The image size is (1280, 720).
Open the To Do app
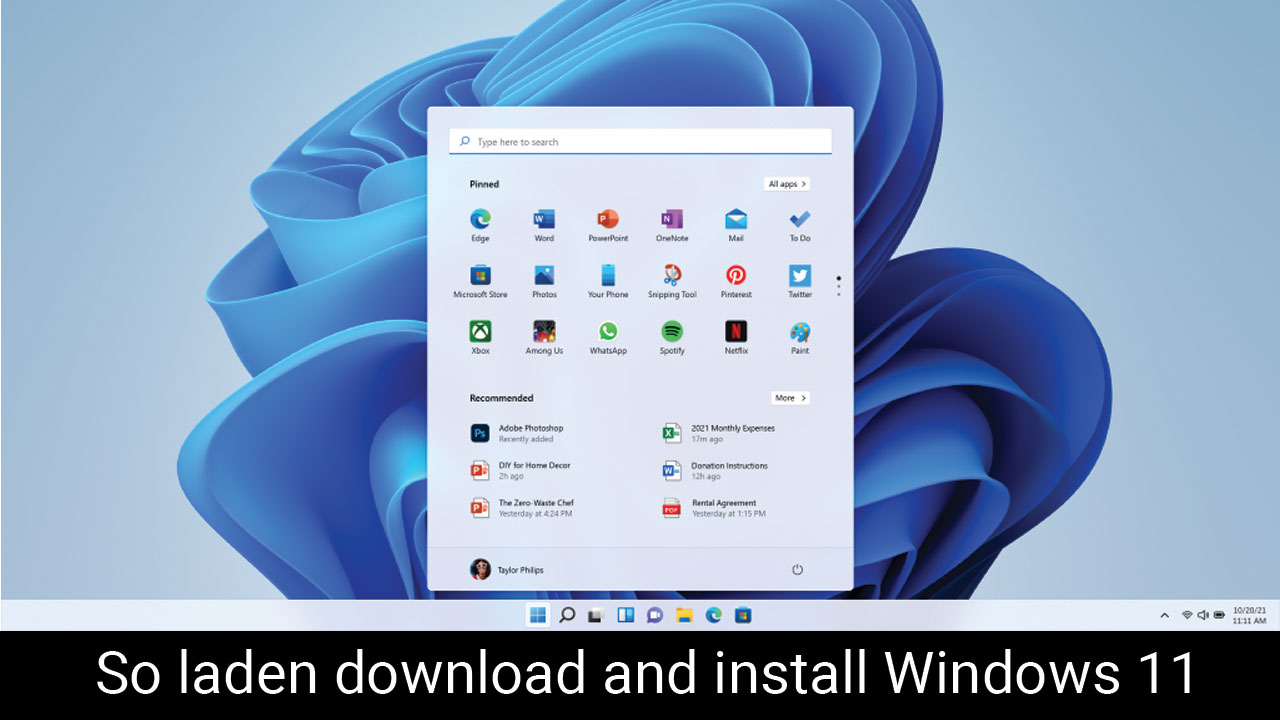800,225
